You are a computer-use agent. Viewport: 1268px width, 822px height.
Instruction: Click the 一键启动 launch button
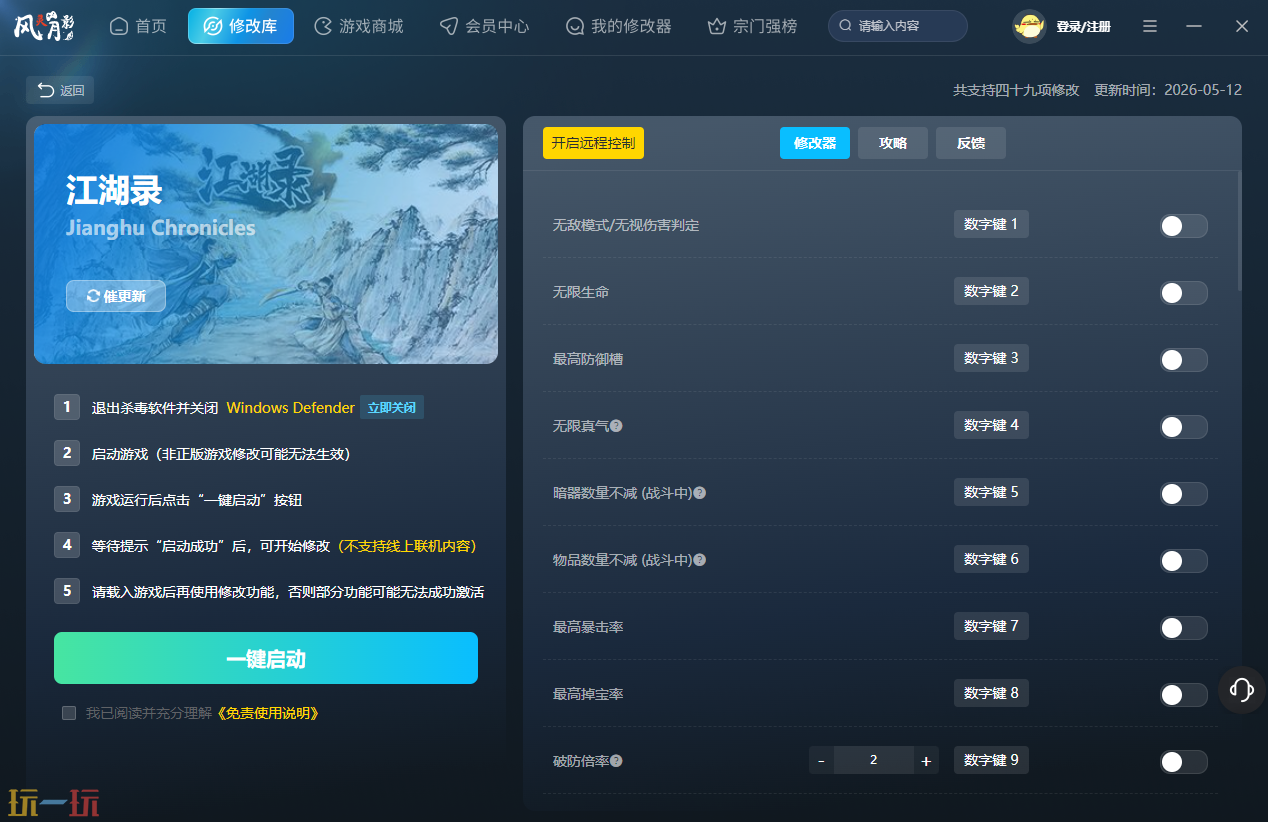[266, 659]
